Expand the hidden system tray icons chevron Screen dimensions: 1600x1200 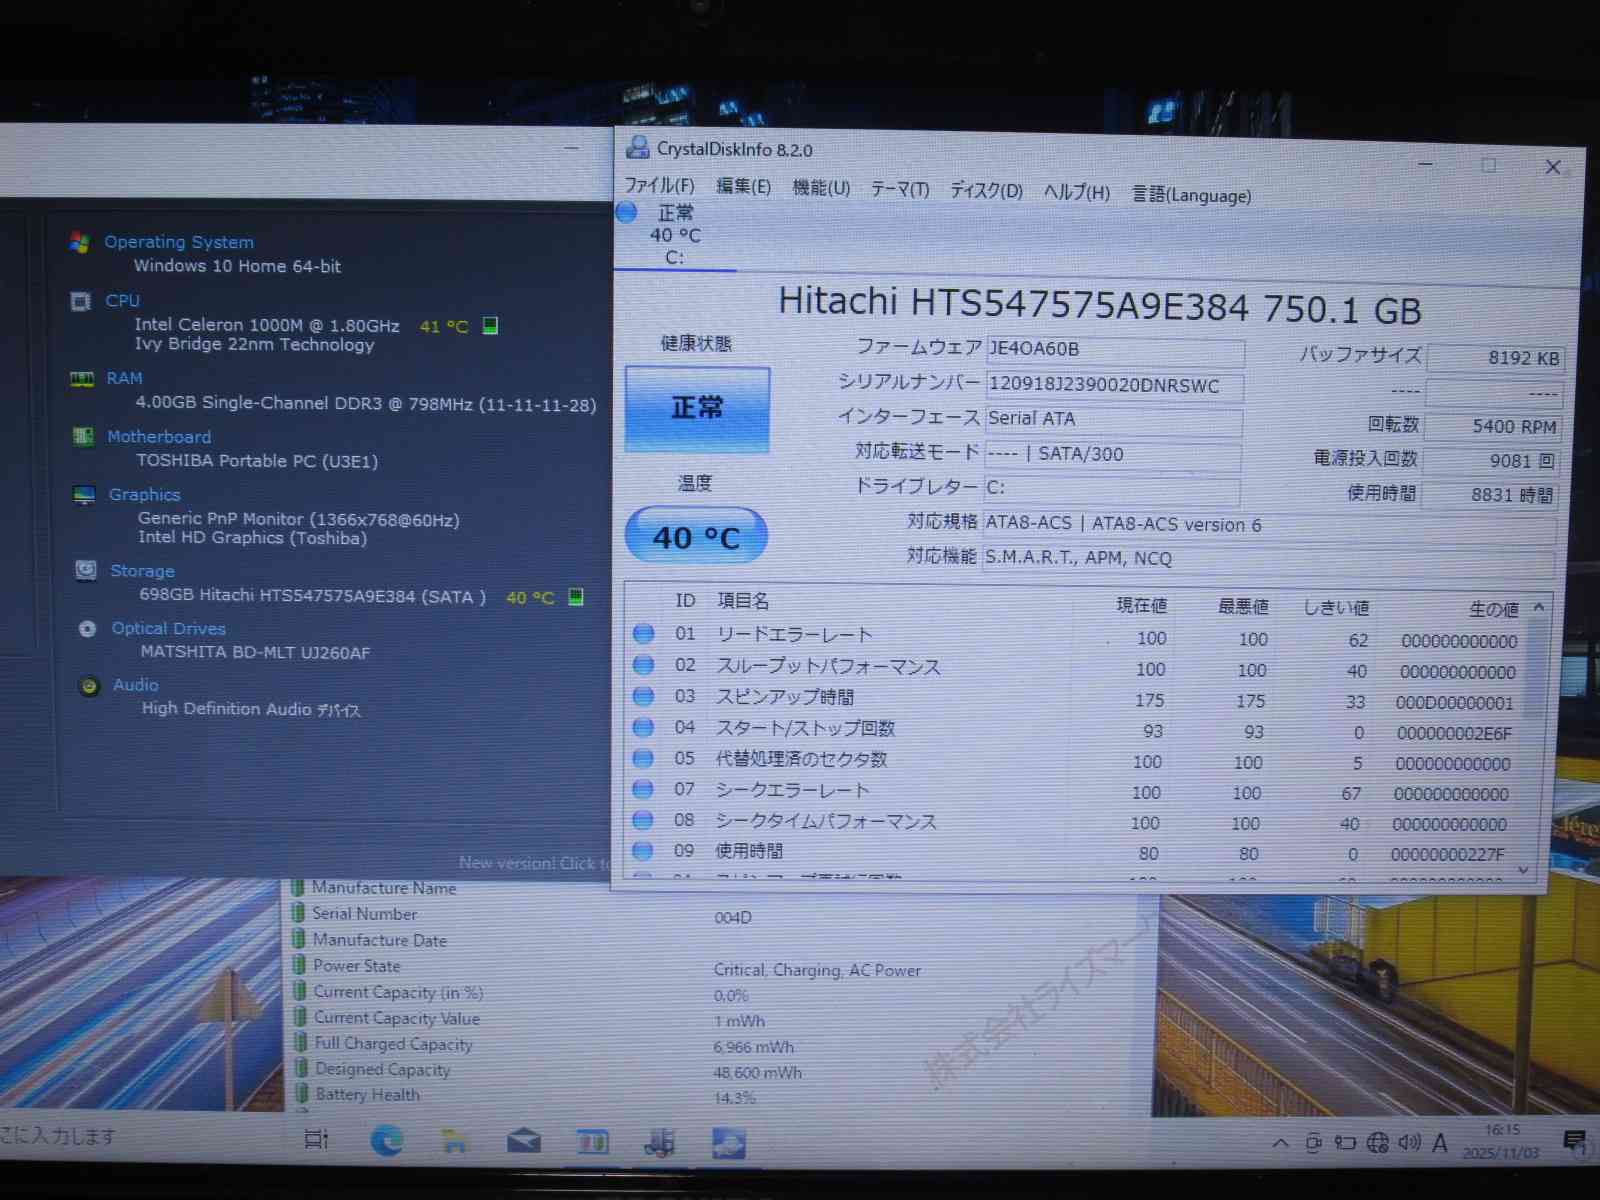coord(1280,1143)
